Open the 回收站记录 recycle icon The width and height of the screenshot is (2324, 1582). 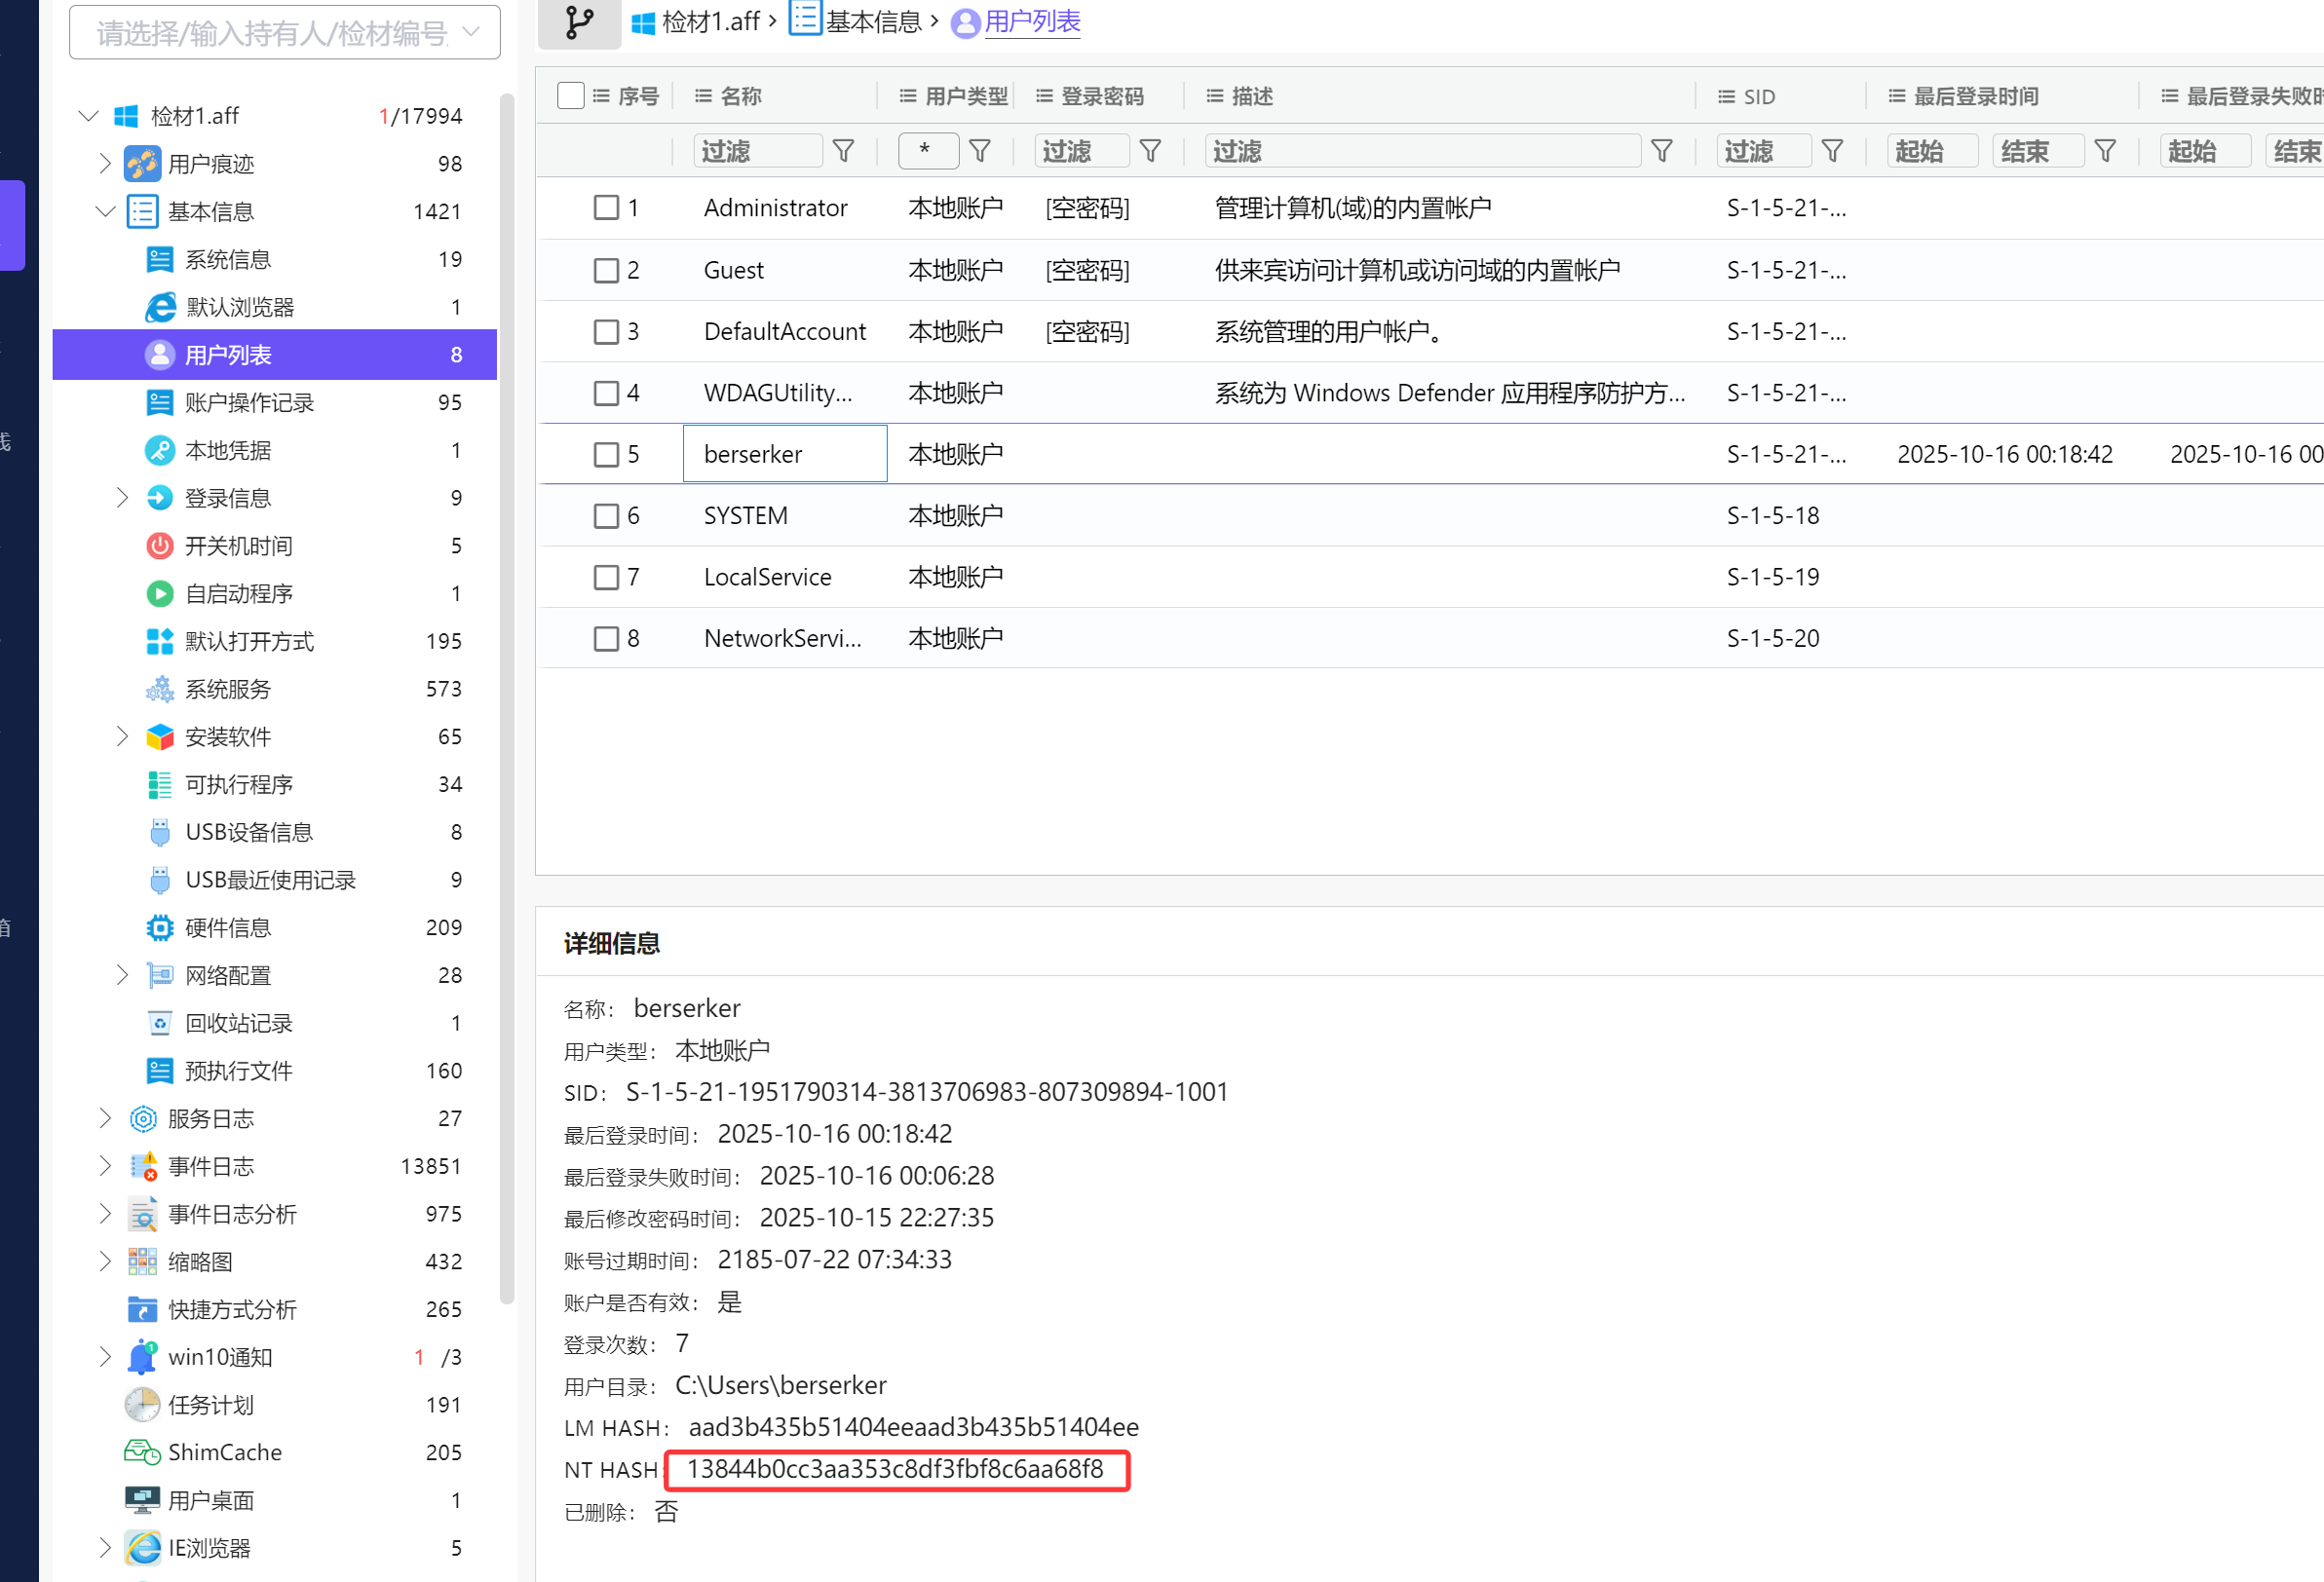tap(159, 1023)
